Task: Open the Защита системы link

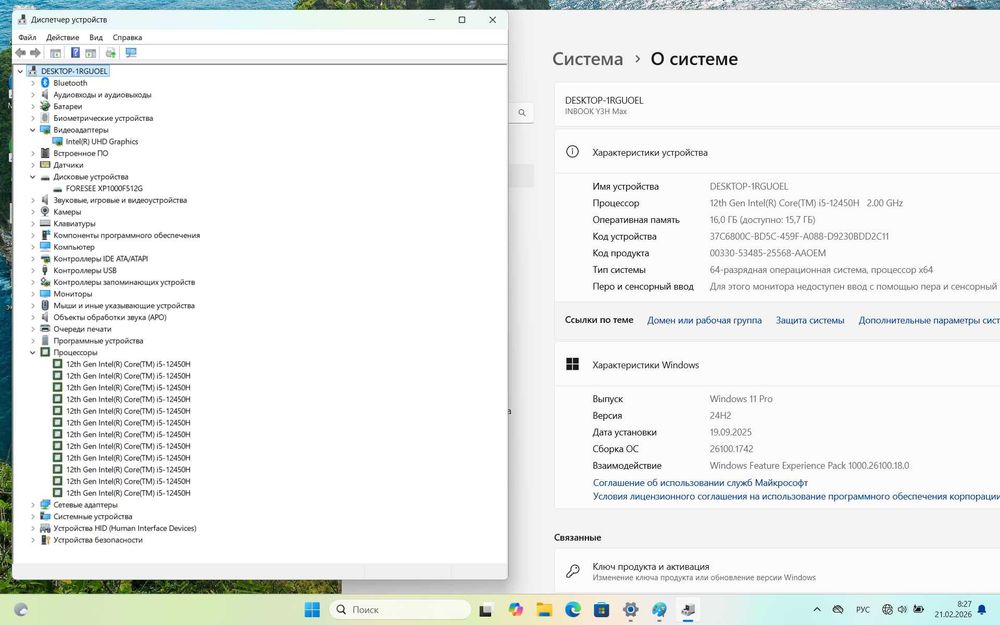Action: point(810,320)
